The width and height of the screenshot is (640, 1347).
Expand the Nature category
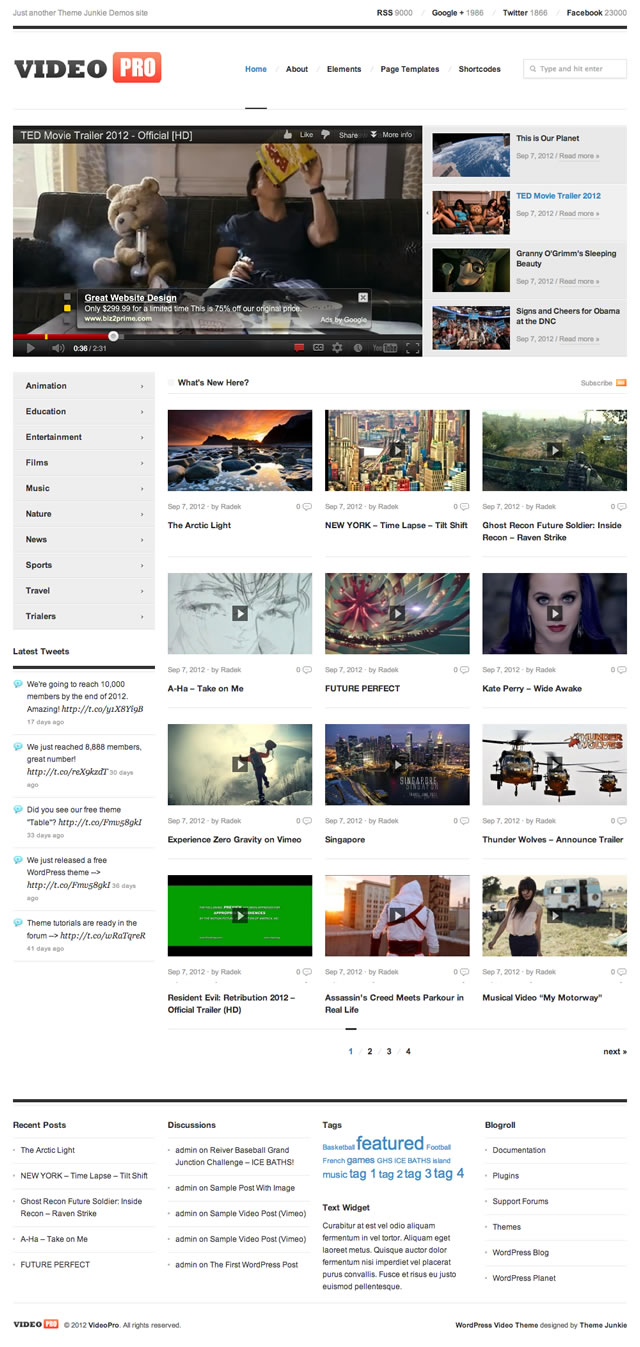pos(84,514)
